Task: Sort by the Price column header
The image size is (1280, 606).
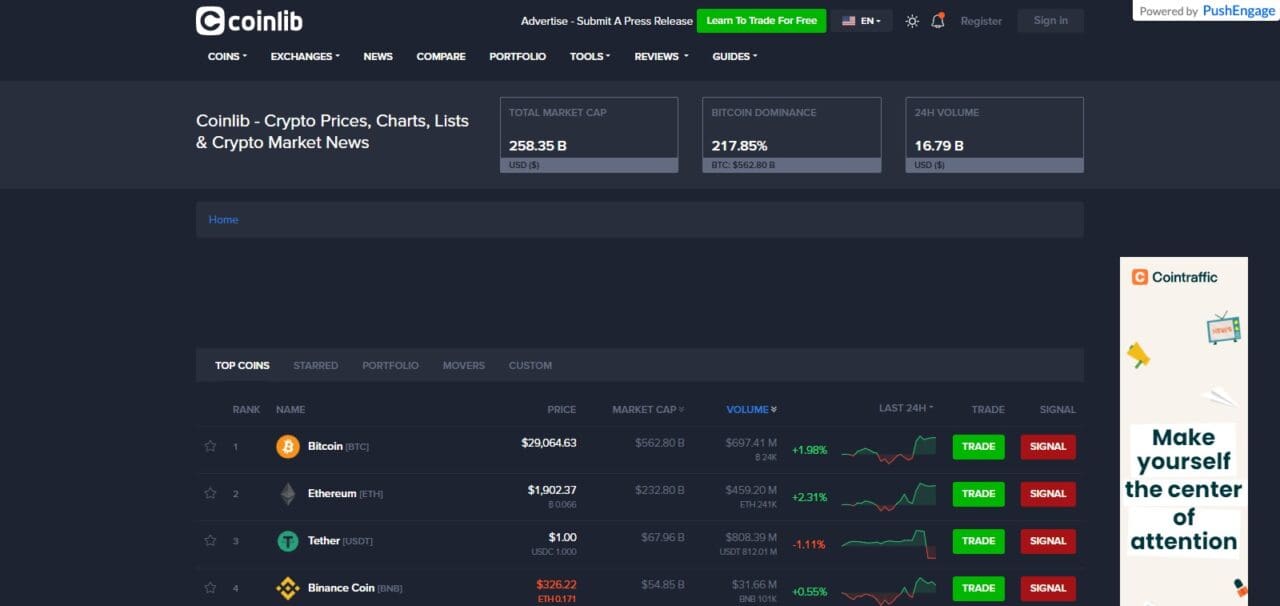Action: tap(562, 409)
